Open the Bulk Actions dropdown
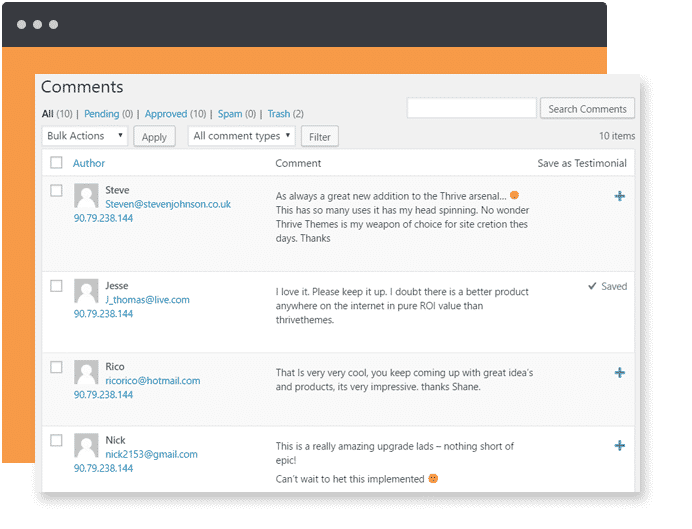 pyautogui.click(x=85, y=136)
